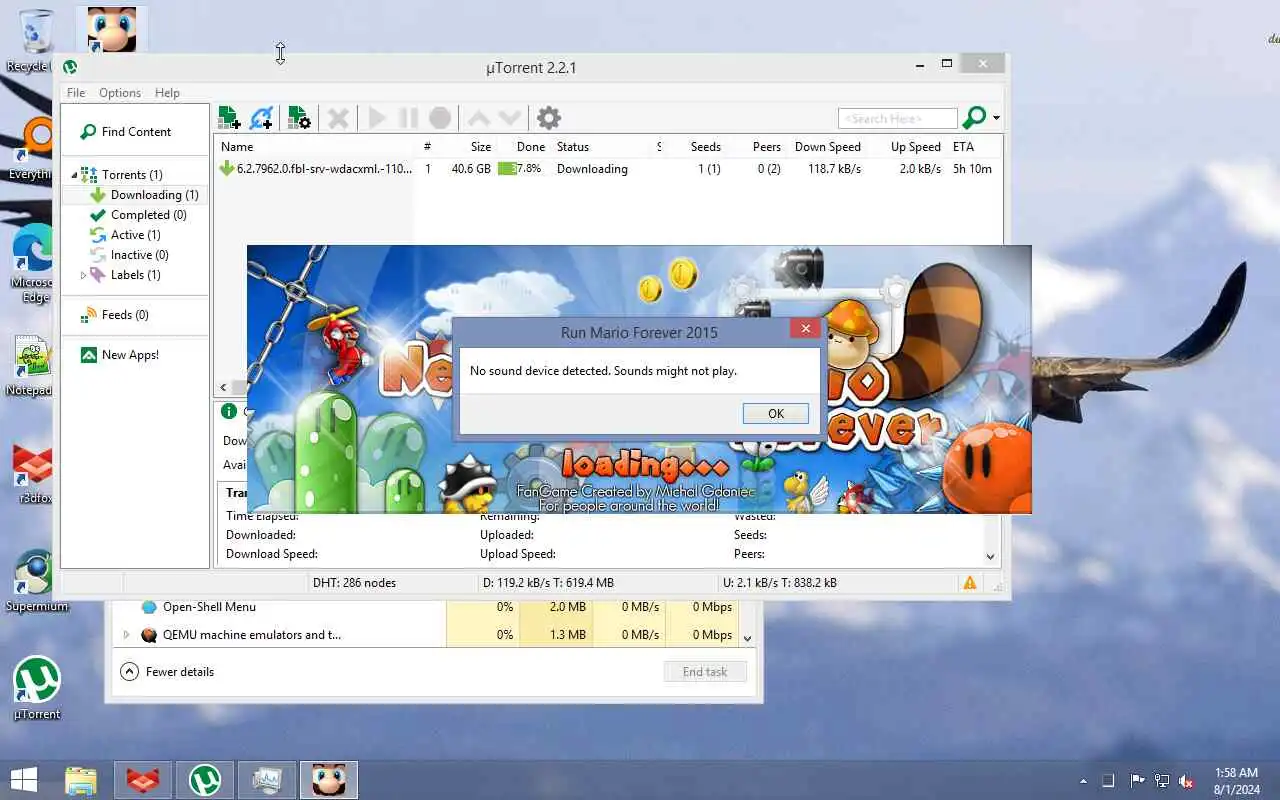Switch to Mario Forever taskbar button
1280x800 pixels.
point(329,780)
